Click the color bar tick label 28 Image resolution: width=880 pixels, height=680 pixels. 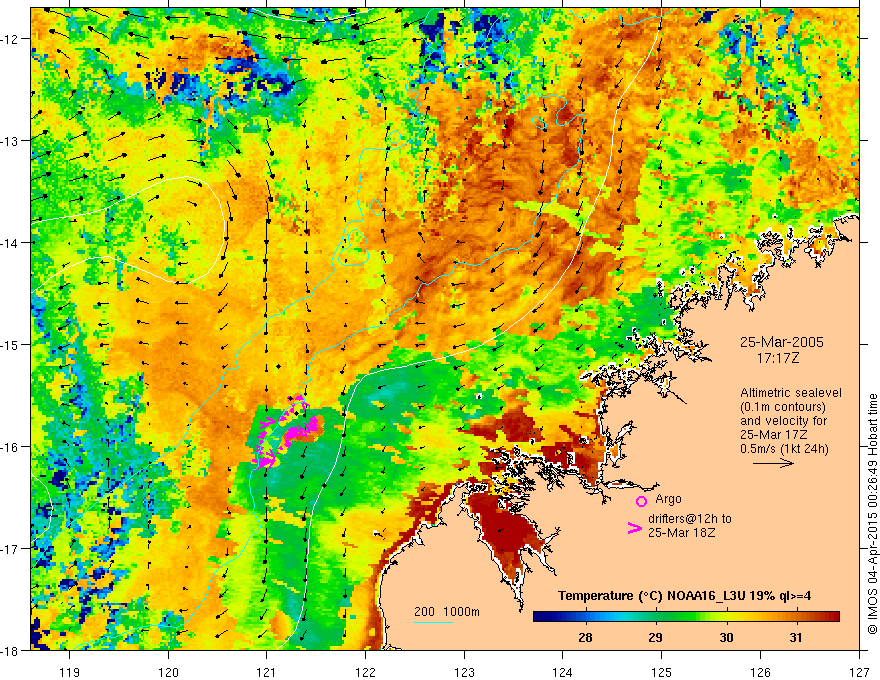point(585,637)
